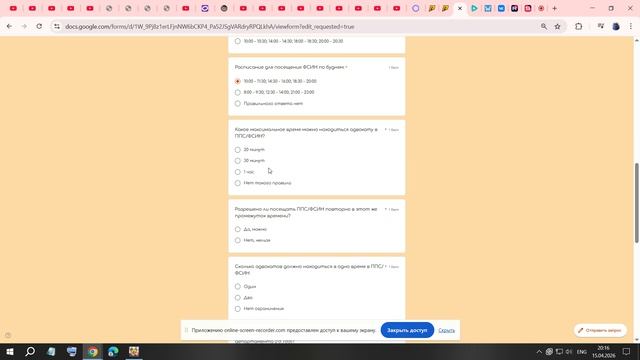Click the browser forward arrow
The image size is (640, 360).
click(x=24, y=27)
